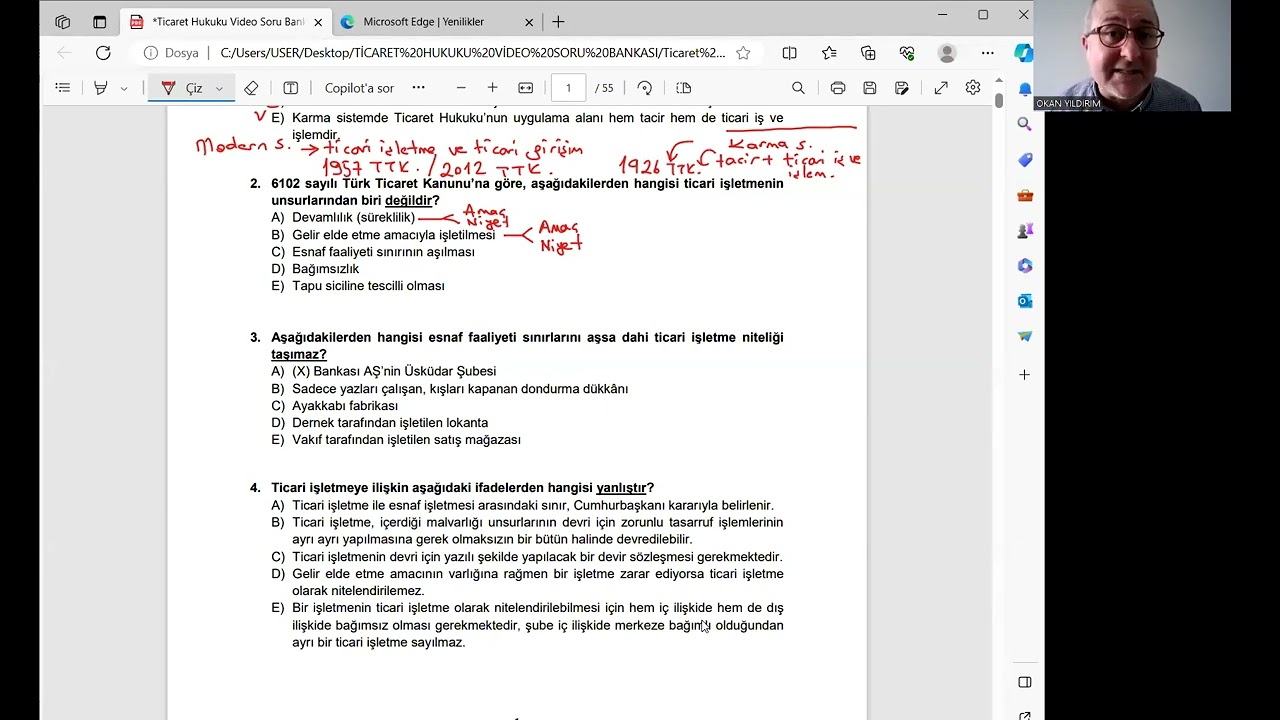This screenshot has height=720, width=1280.
Task: Refresh the page
Action: pyautogui.click(x=103, y=53)
